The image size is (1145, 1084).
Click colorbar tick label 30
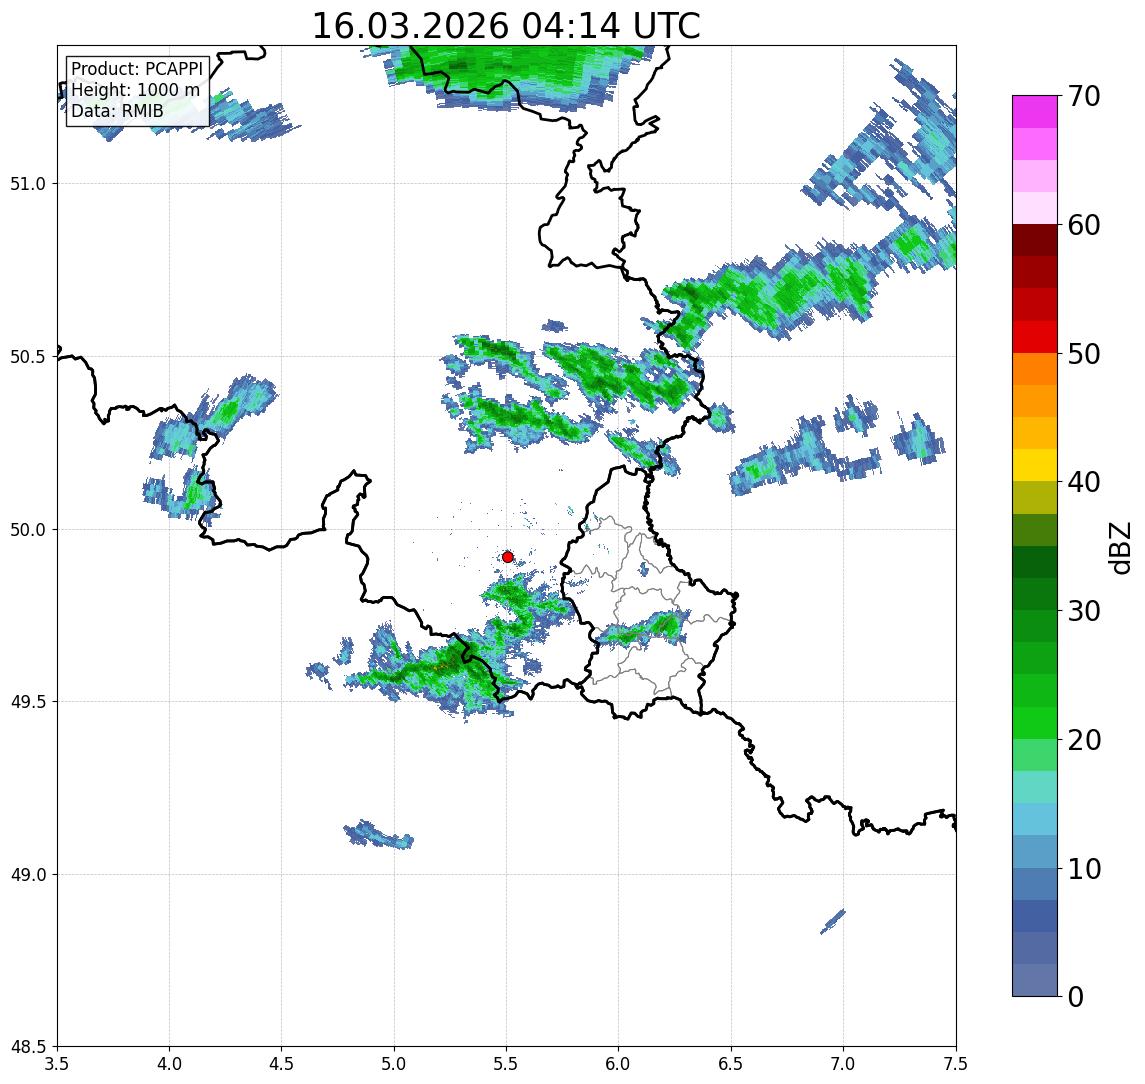tap(1084, 611)
